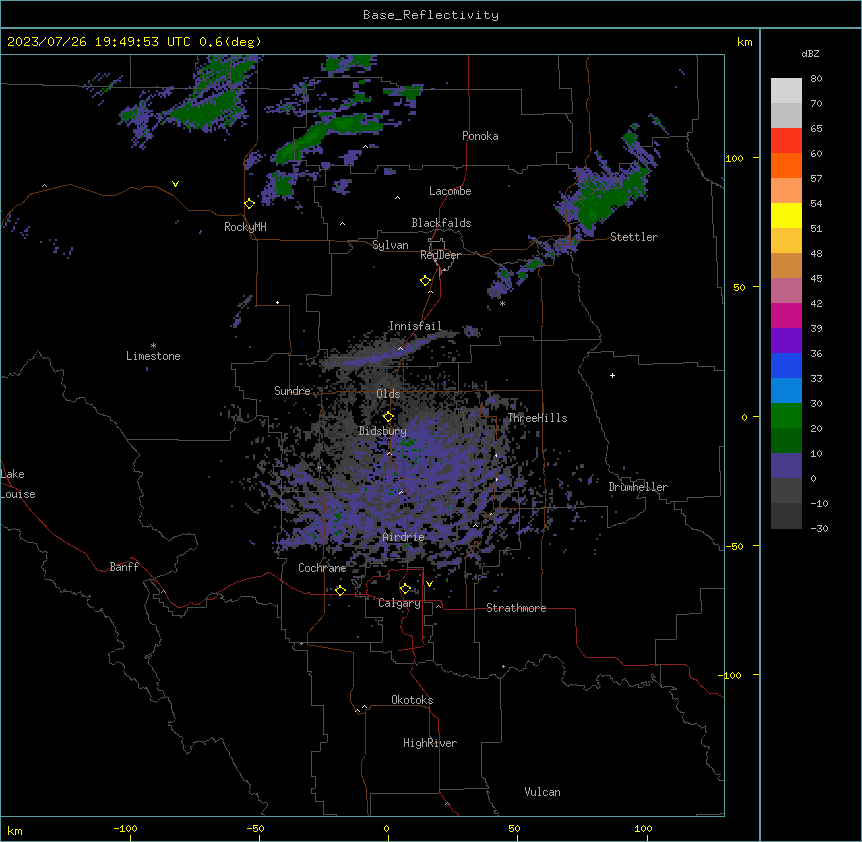862x842 pixels.
Task: Click the light gray 80–70 dBZ legend swatch
Action: click(786, 91)
